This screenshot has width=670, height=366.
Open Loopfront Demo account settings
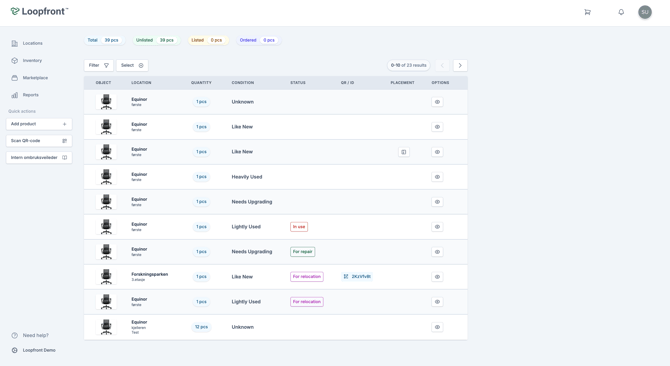(x=34, y=350)
